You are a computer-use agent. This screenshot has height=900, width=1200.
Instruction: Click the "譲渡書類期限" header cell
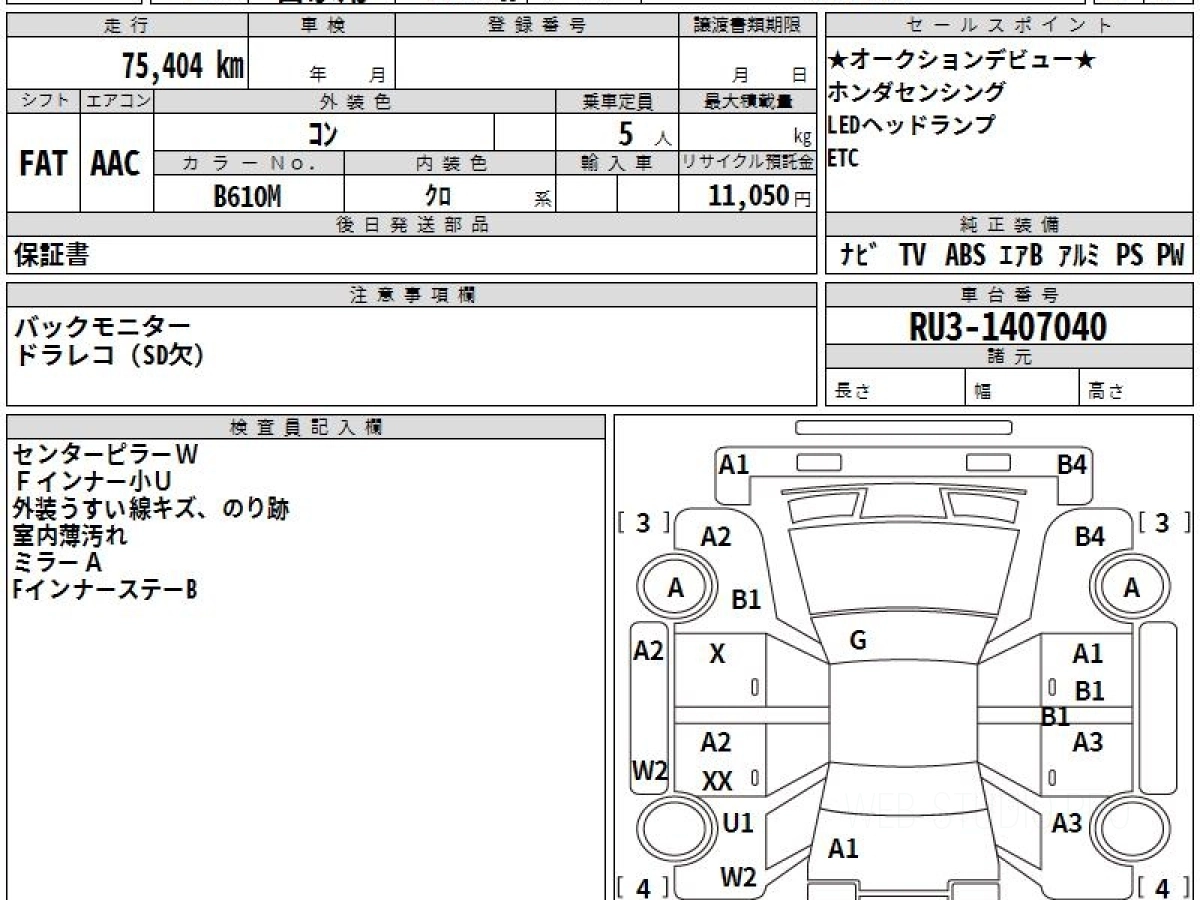pos(747,26)
